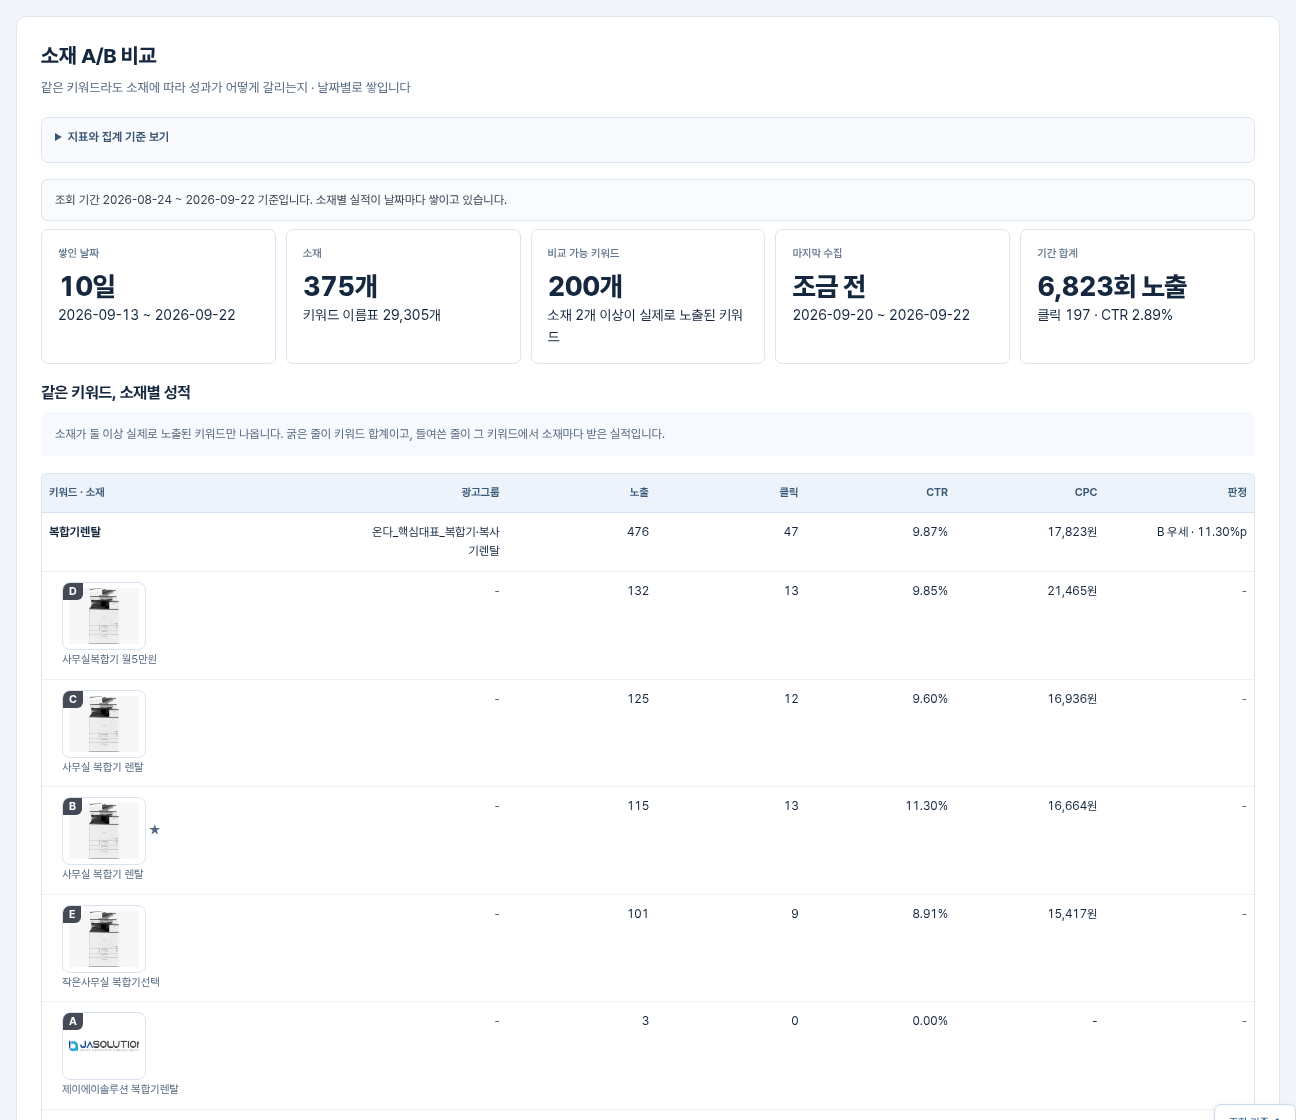Click creative E's CPC 15,417원
The width and height of the screenshot is (1296, 1120).
pos(1072,914)
